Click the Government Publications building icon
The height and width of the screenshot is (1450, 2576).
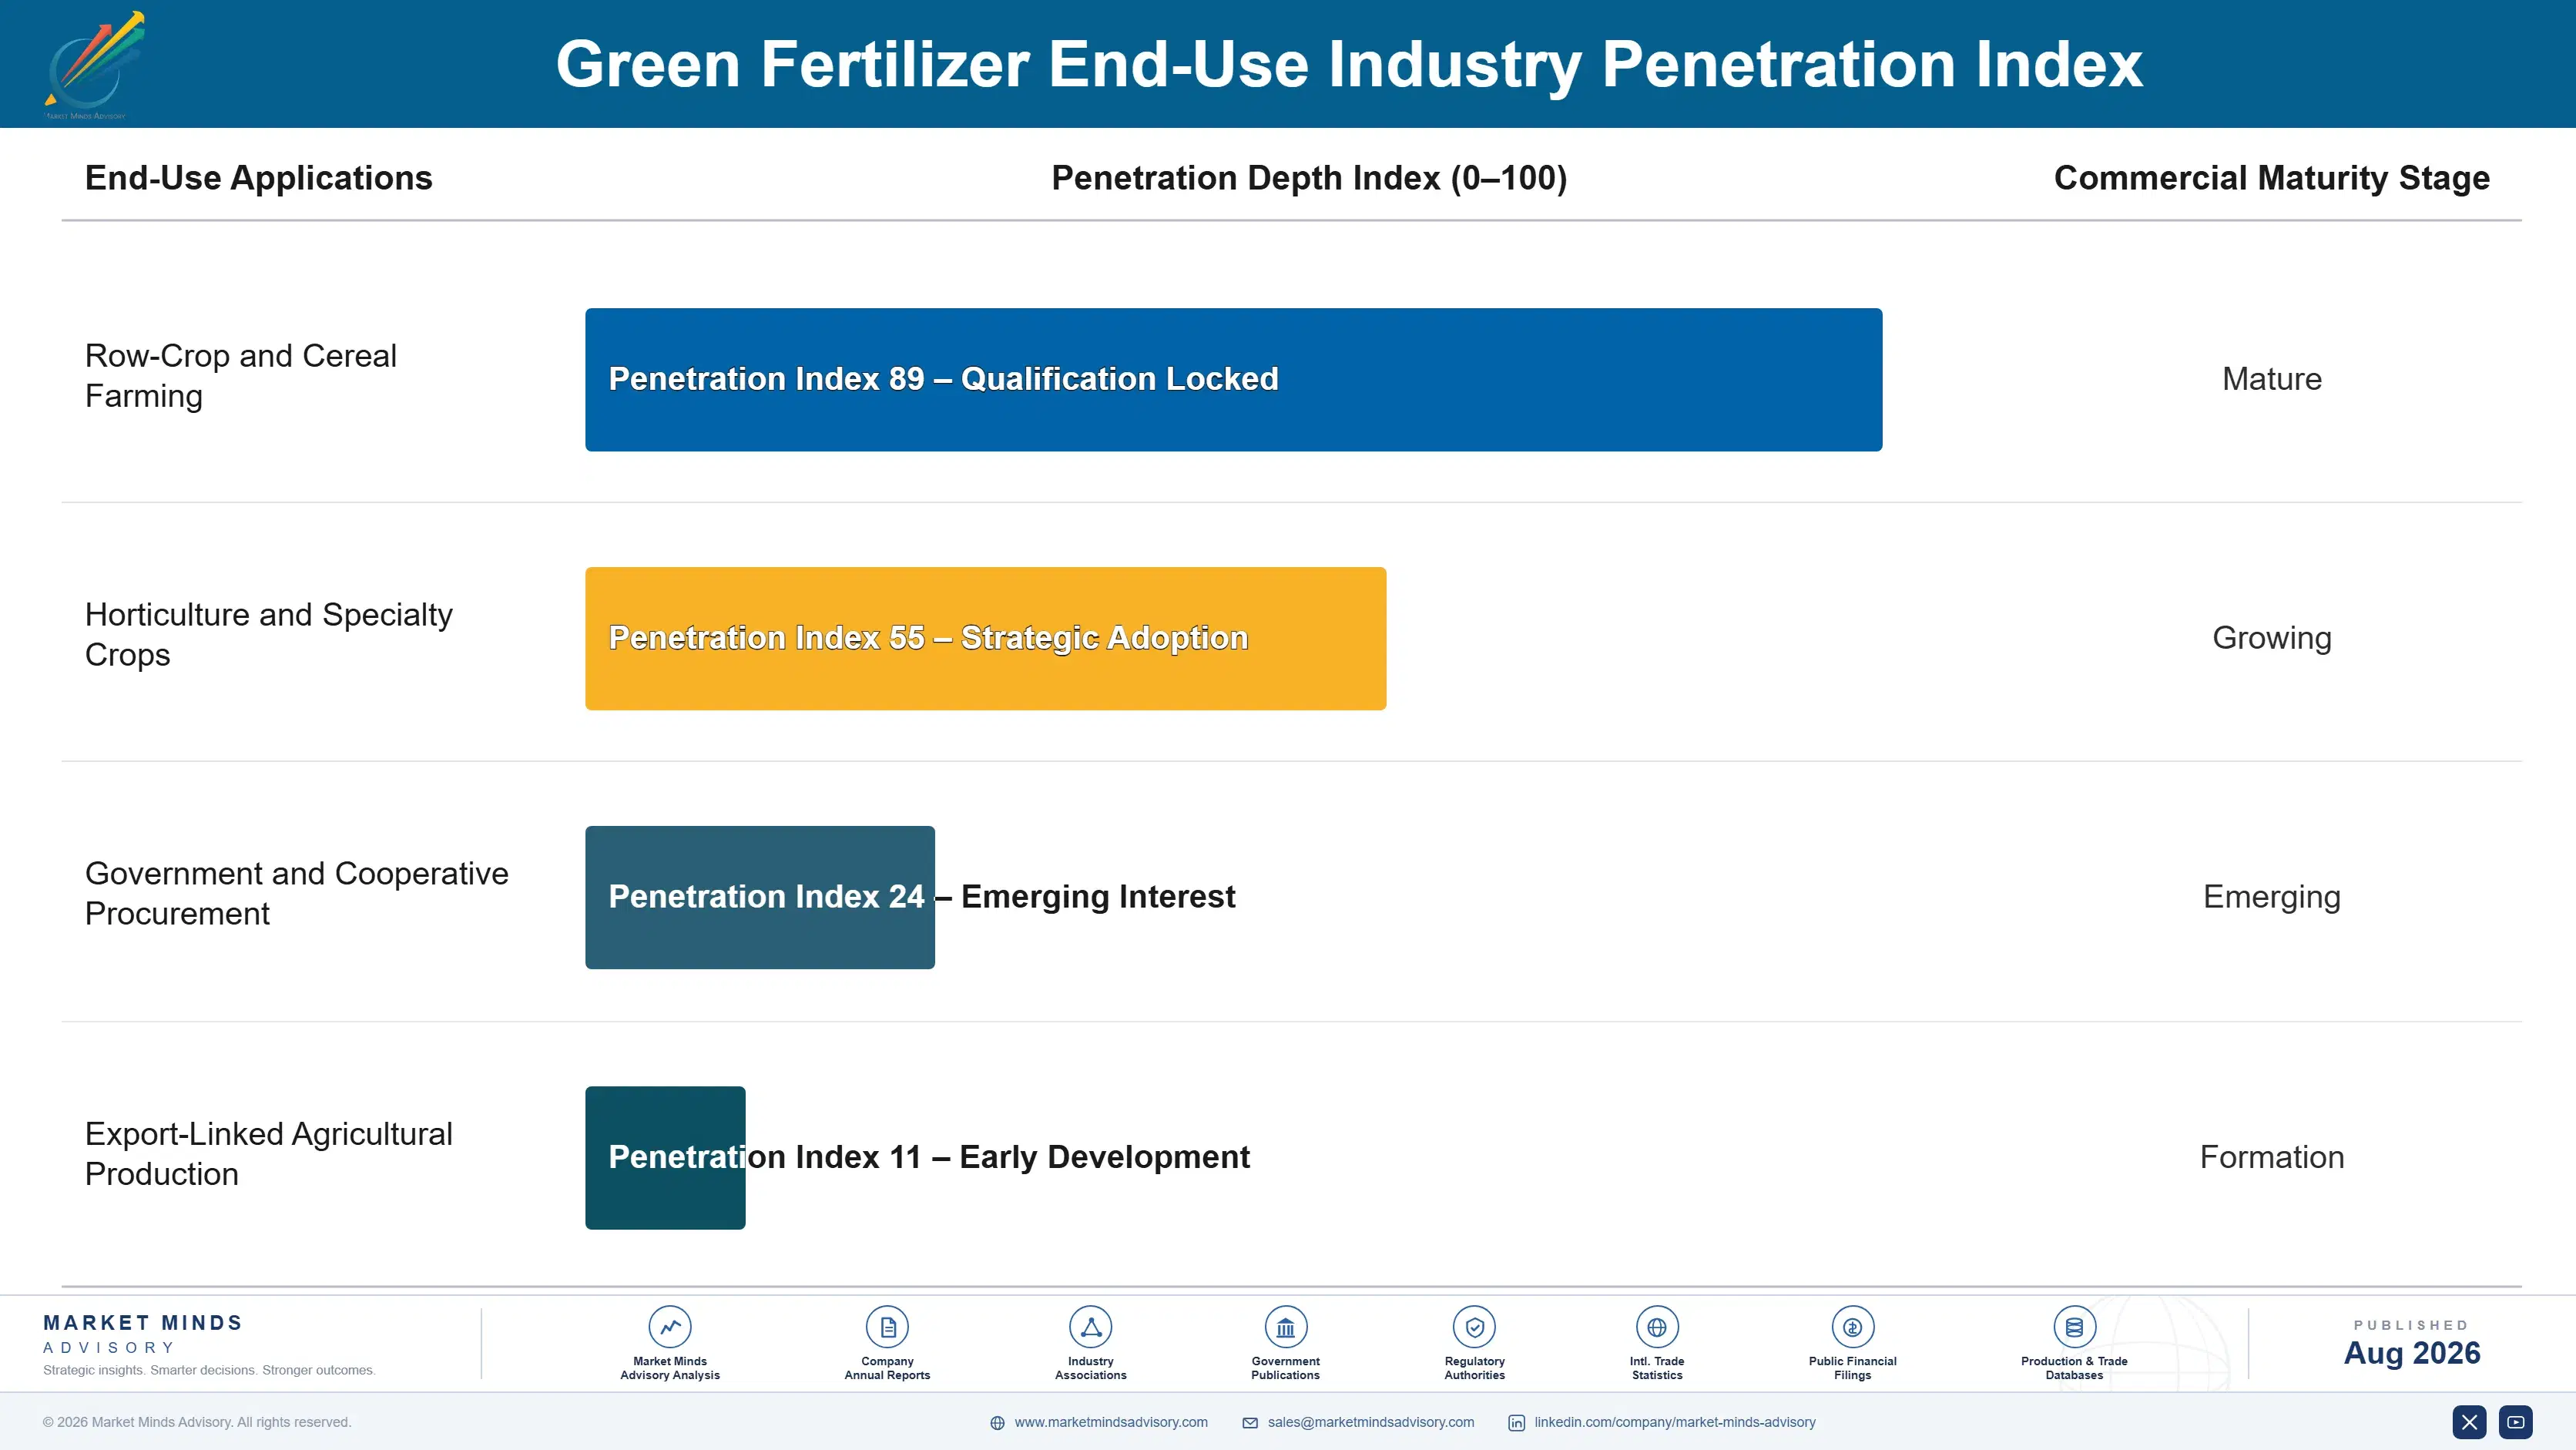[x=1285, y=1327]
